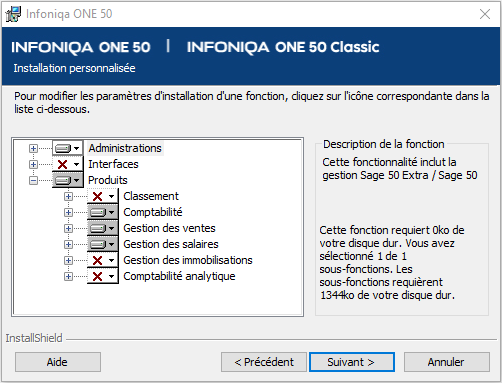The image size is (502, 383).
Task: Select the Classement feature label
Action: pyautogui.click(x=151, y=196)
